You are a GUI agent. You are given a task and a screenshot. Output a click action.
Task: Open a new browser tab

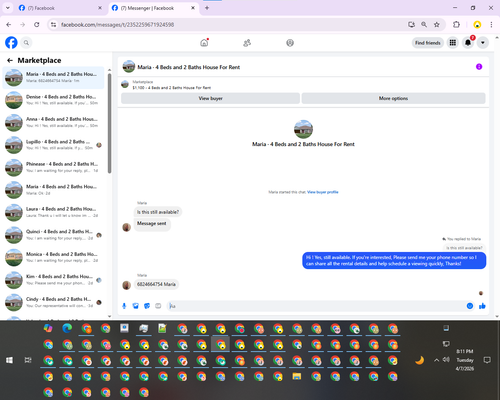207,8
